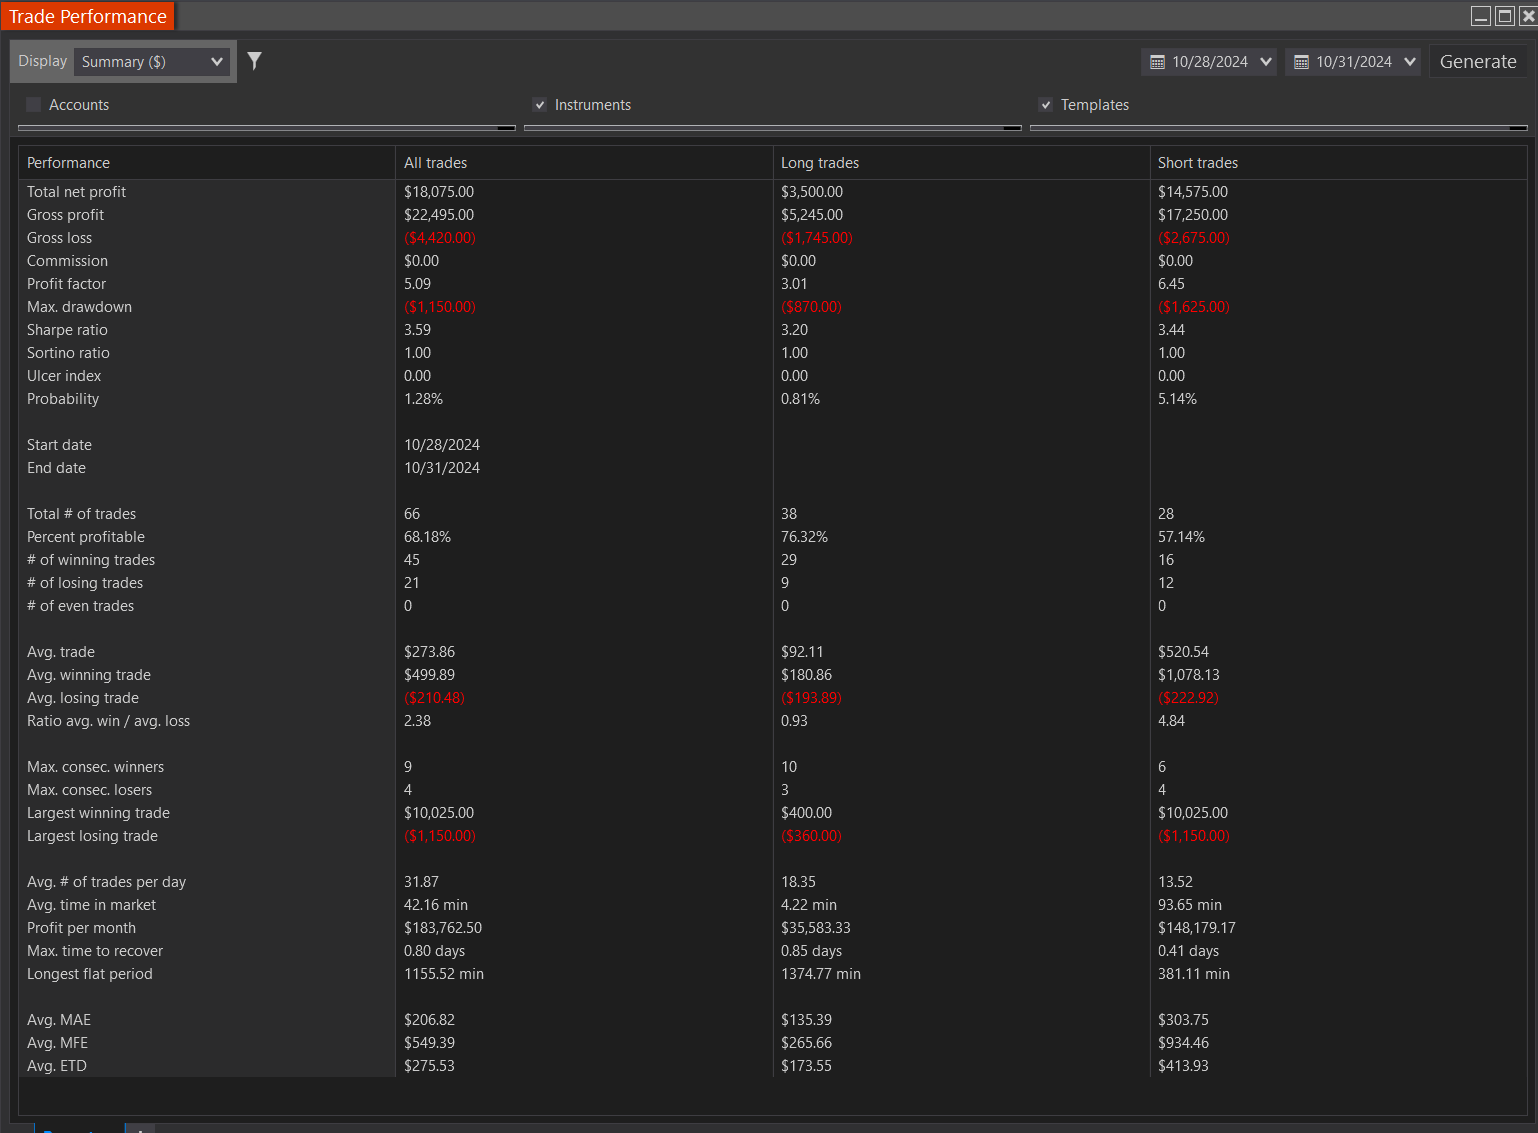Click the Generate button
1538x1133 pixels.
tap(1478, 62)
